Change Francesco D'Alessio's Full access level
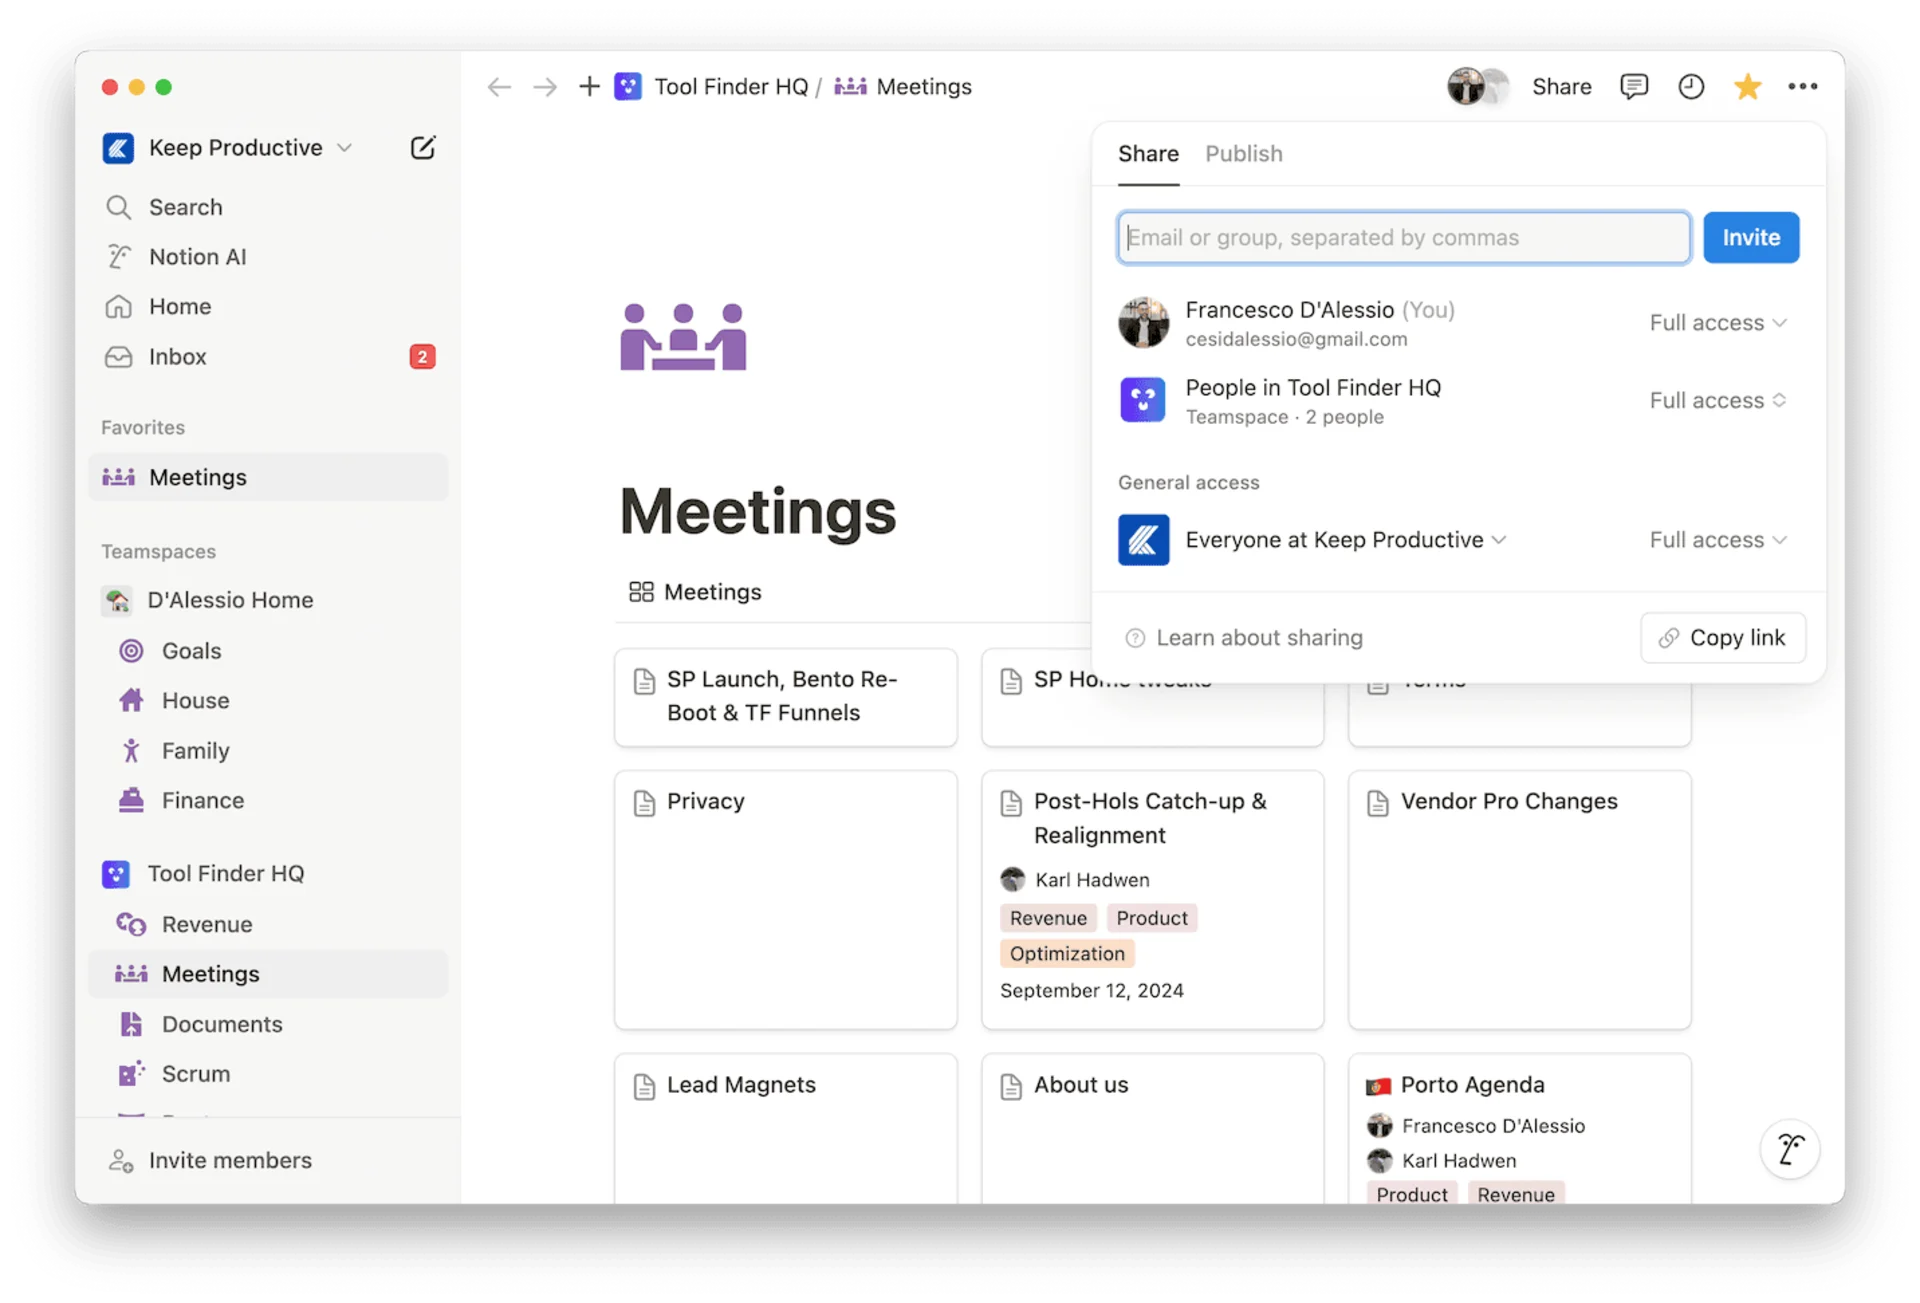The height and width of the screenshot is (1303, 1920). (1717, 322)
